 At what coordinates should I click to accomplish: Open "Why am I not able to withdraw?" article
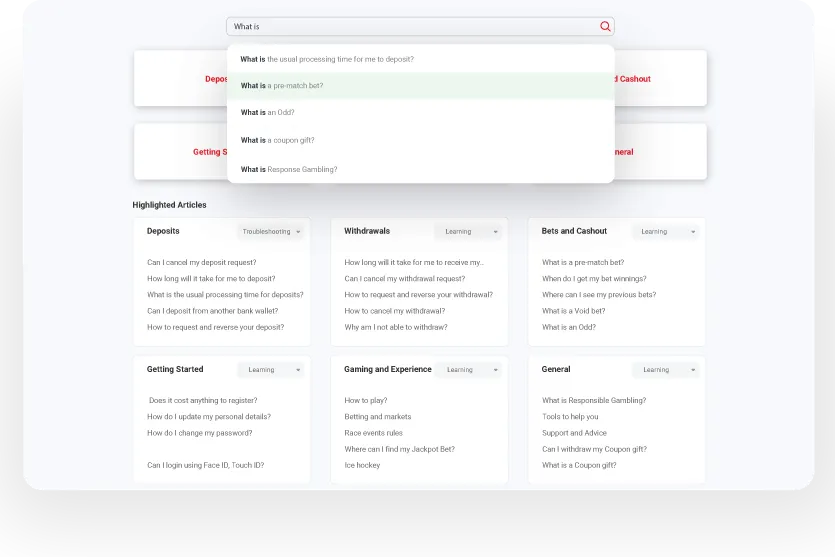pos(396,327)
